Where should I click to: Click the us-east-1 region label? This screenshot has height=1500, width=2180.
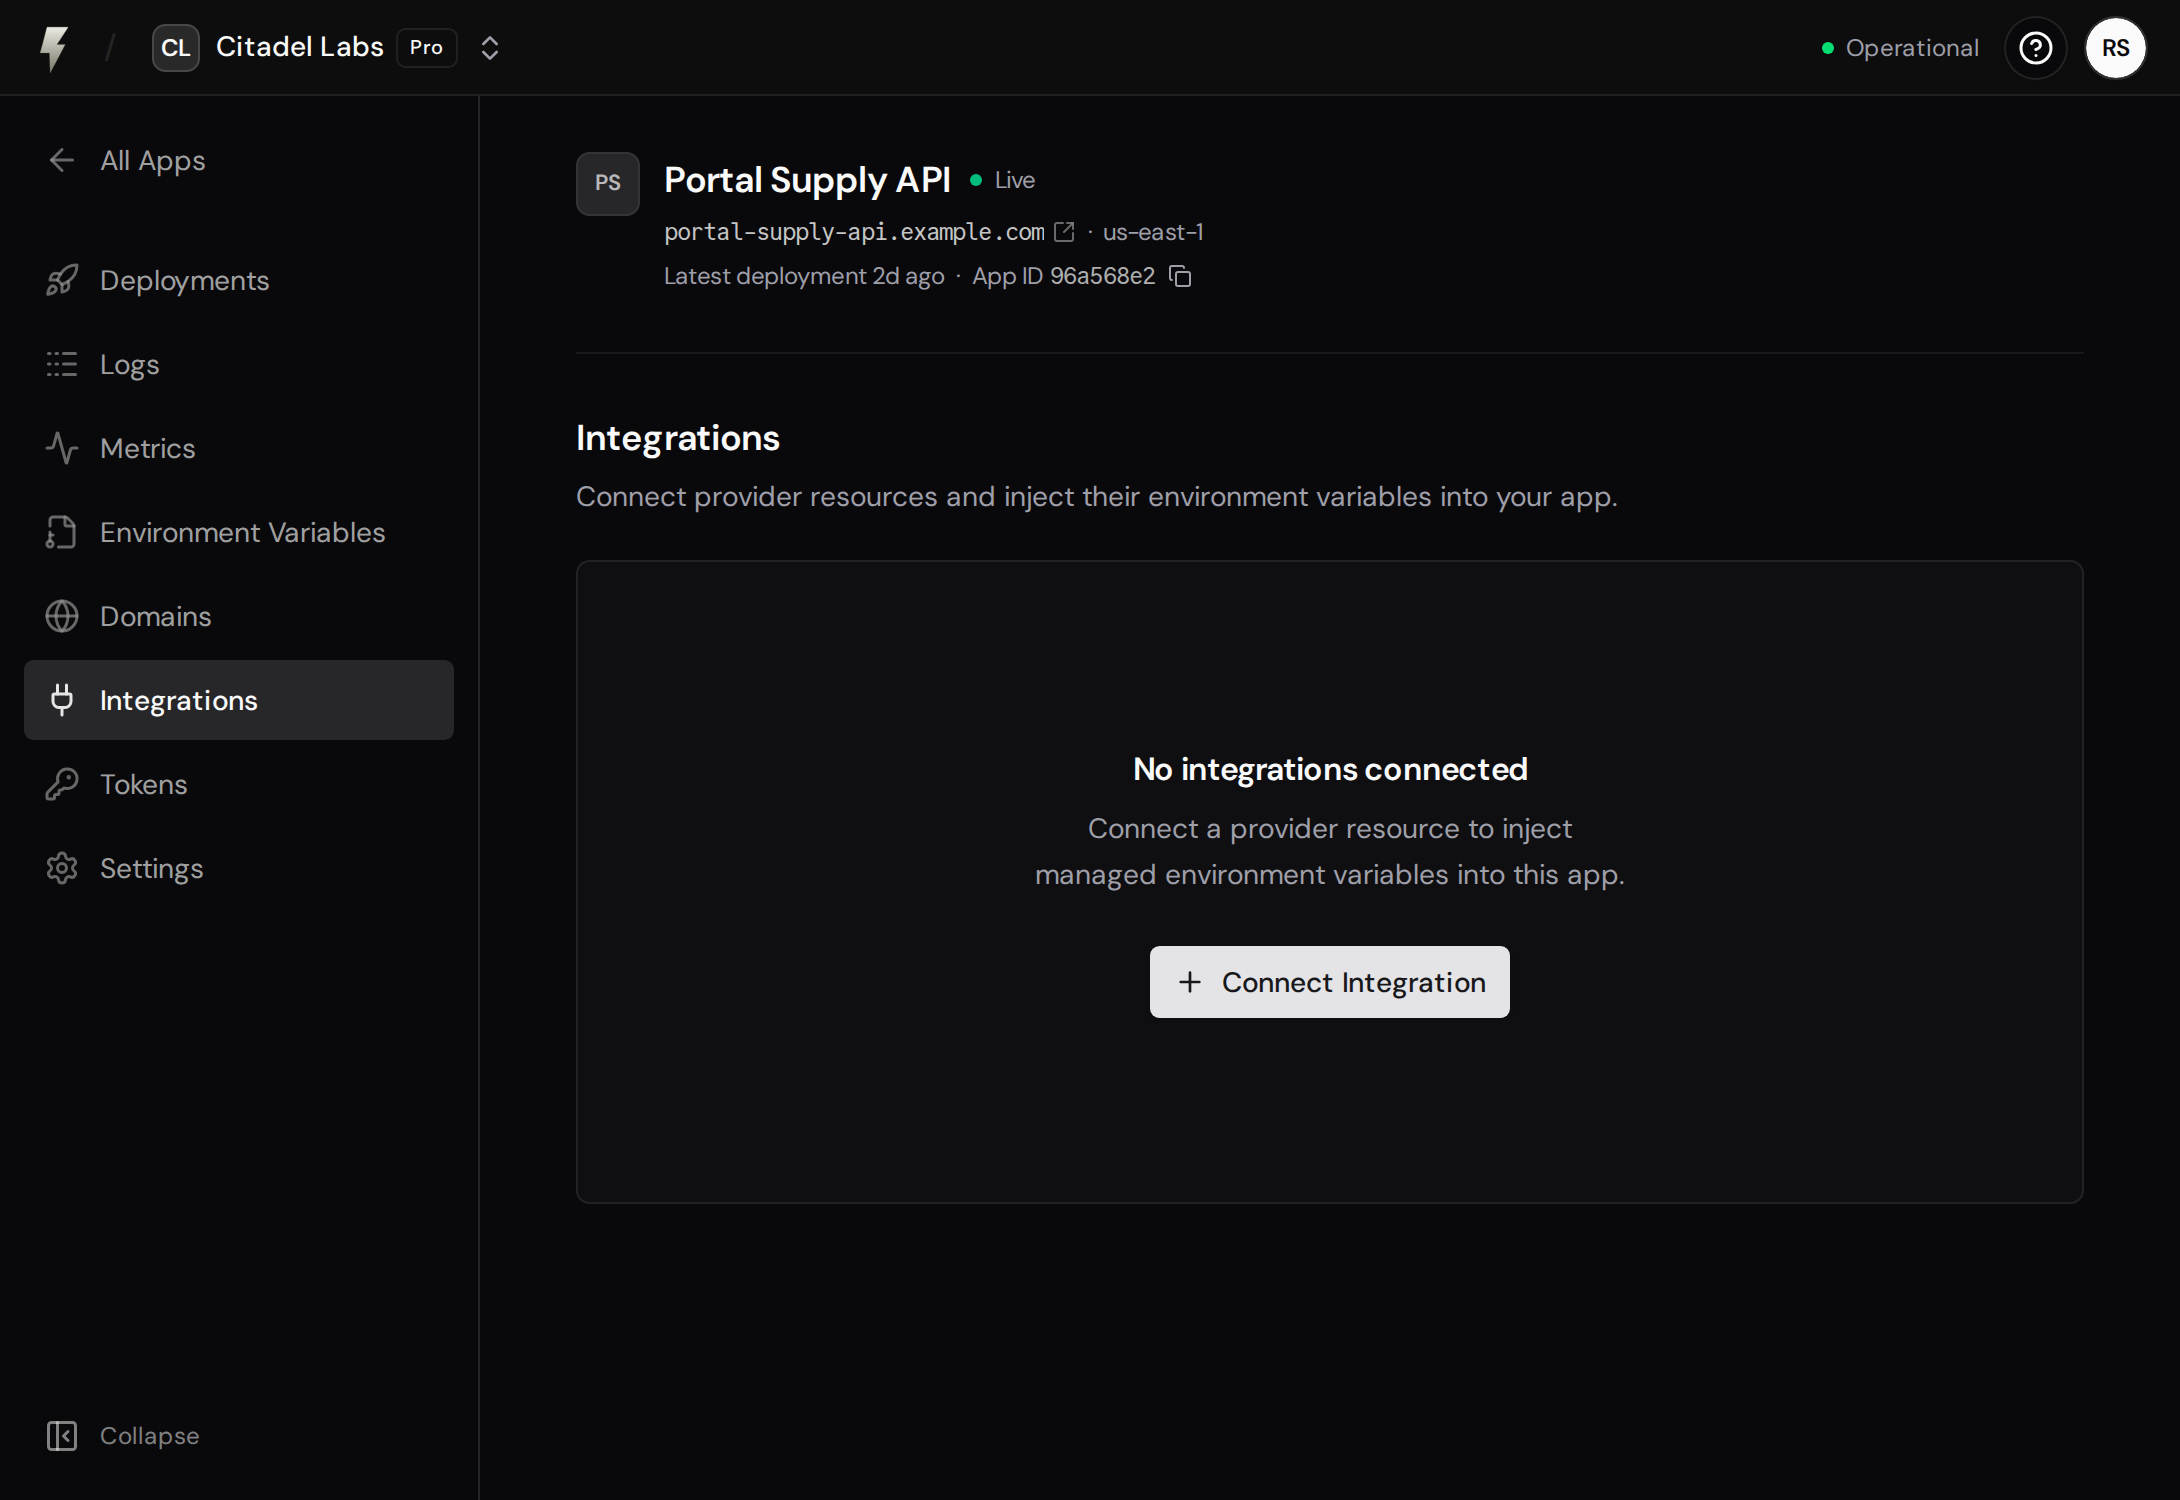point(1153,232)
